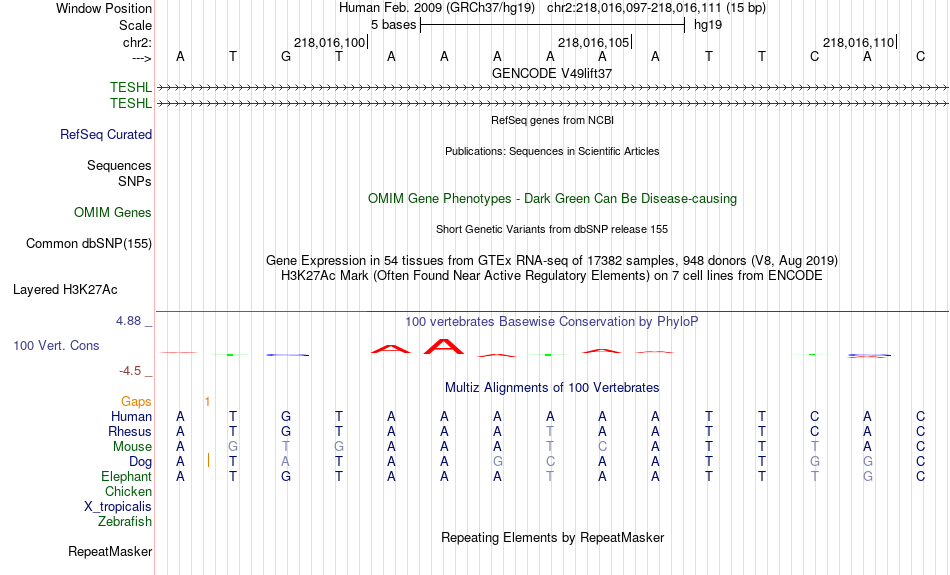Click the G base in reference sequence row

(x=286, y=57)
